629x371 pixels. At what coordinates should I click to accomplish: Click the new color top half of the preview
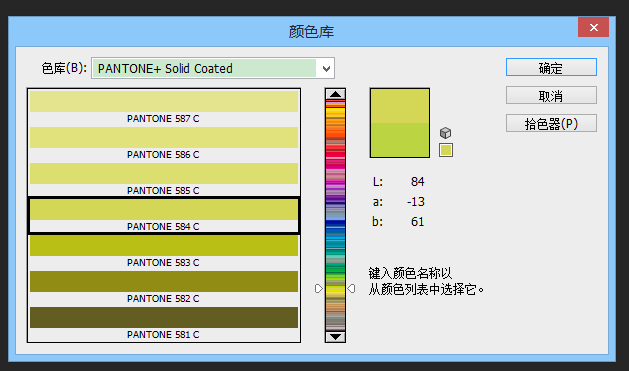point(400,106)
